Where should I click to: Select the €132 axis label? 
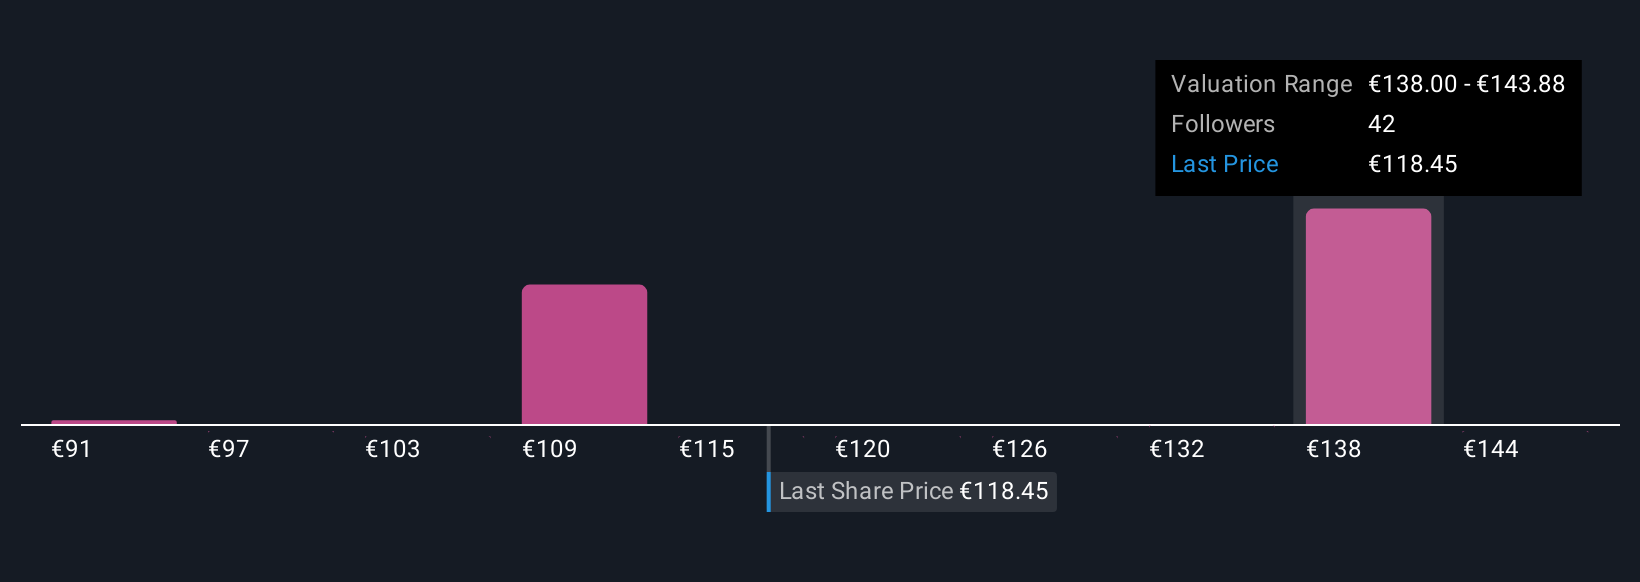1177,449
